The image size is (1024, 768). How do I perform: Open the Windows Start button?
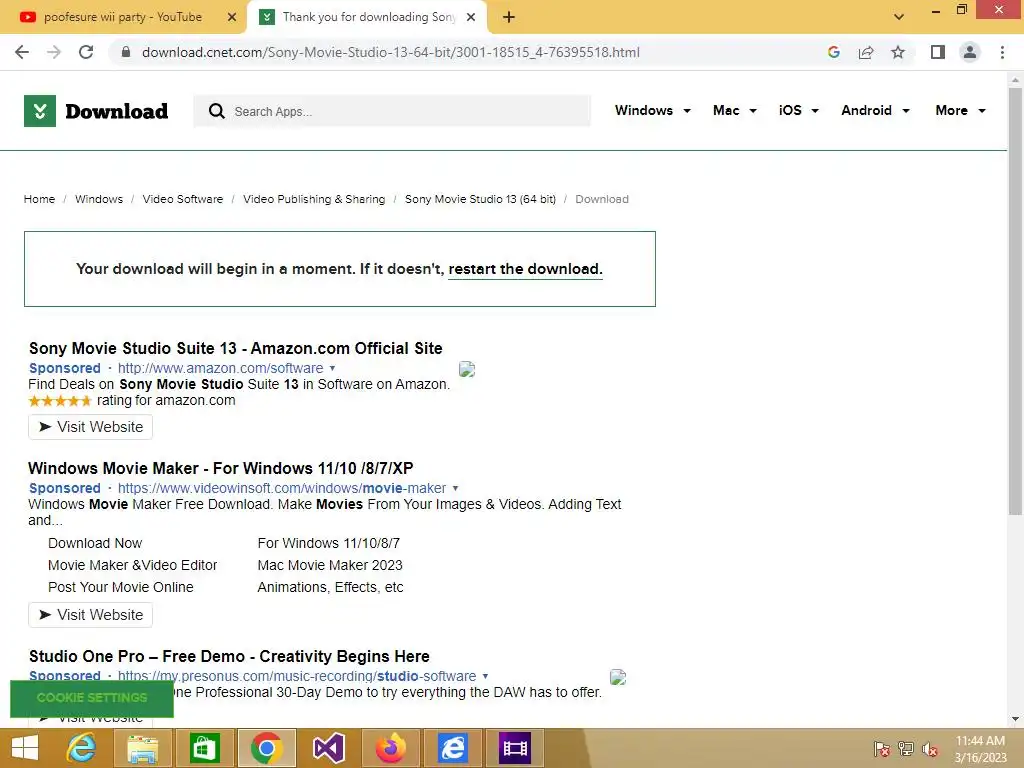click(x=25, y=748)
